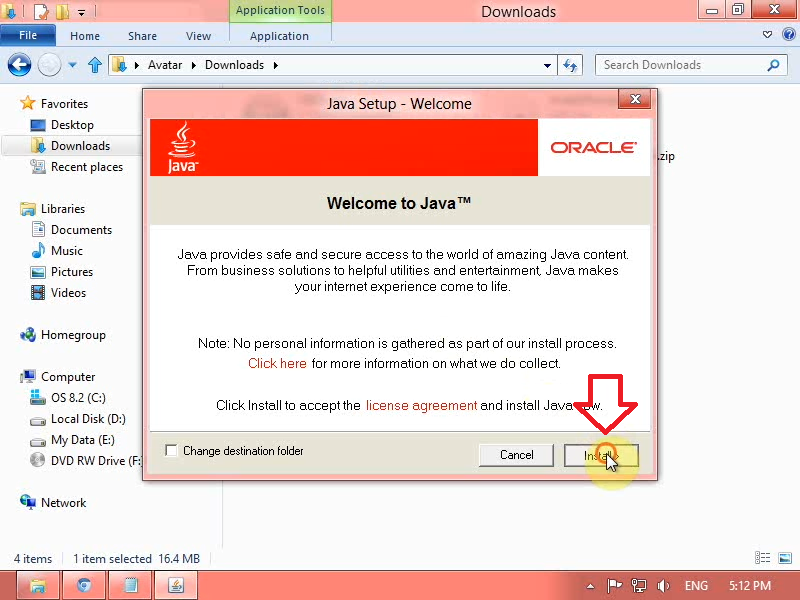Click the ENG language indicator
The image size is (800, 600).
click(696, 585)
